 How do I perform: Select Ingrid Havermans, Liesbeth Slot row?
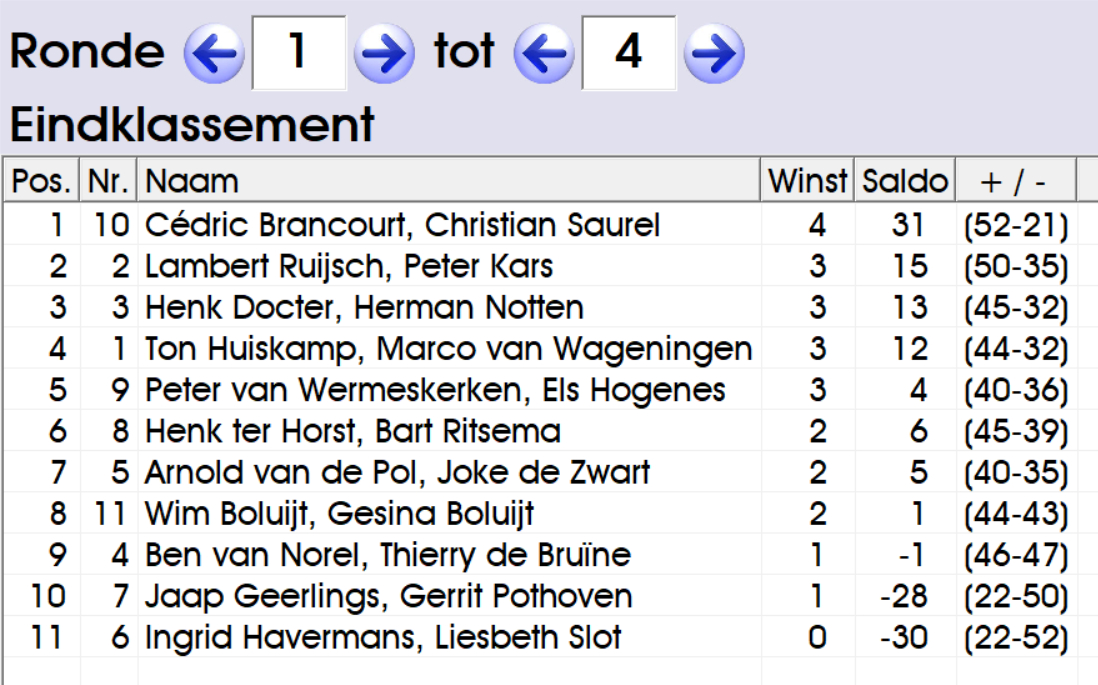pos(383,637)
